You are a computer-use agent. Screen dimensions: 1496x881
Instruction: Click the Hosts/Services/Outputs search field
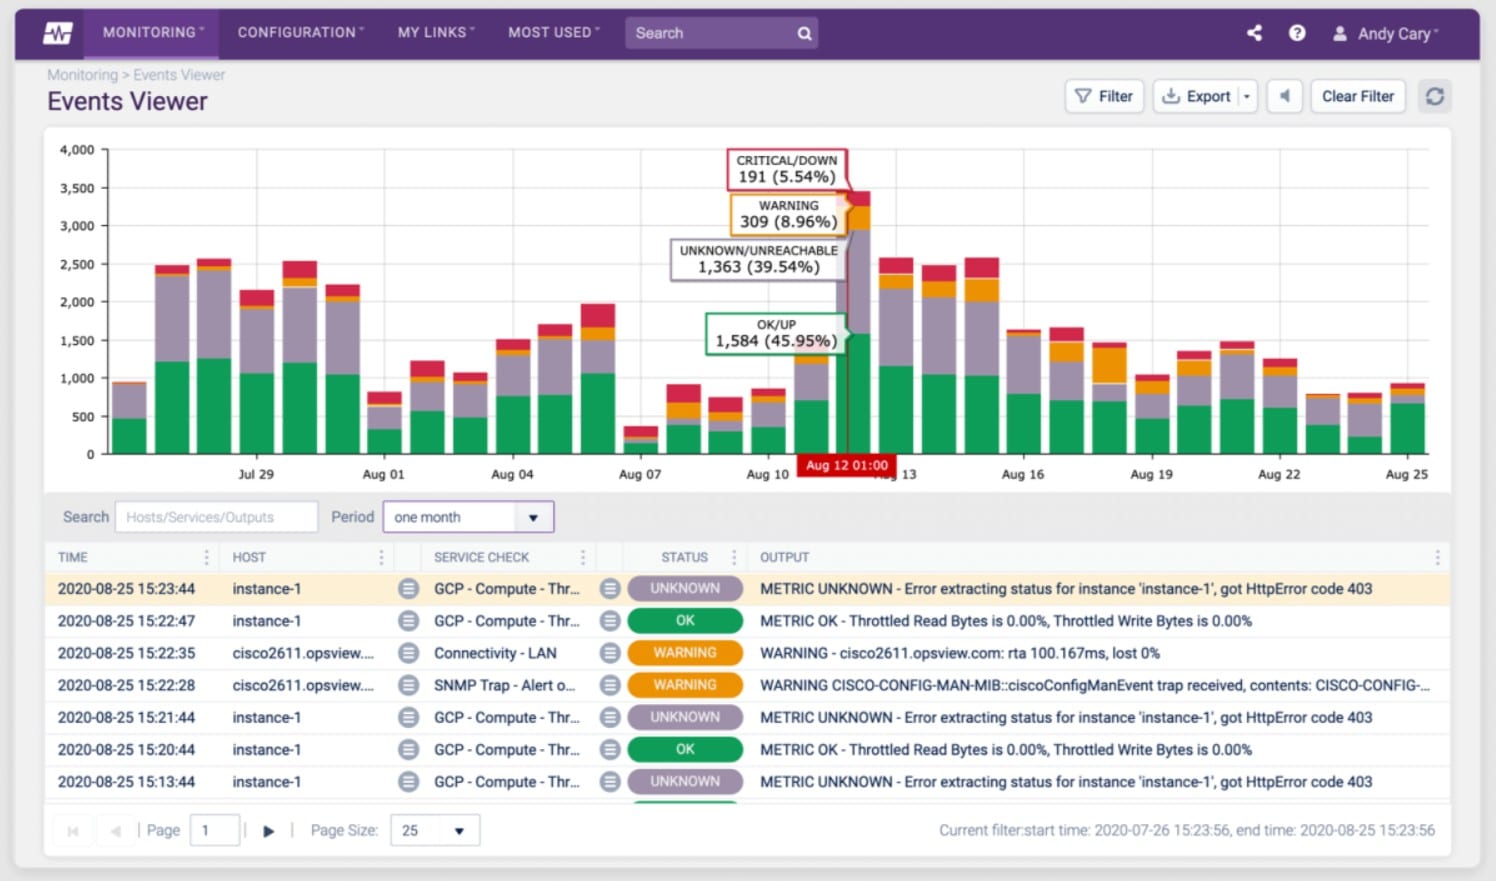click(216, 517)
